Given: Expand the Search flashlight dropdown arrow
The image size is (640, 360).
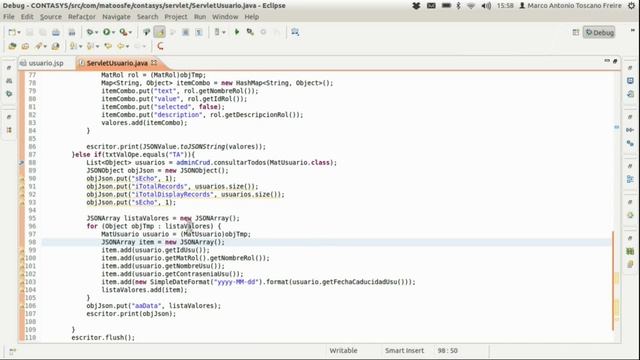Looking at the screenshot, I should [x=45, y=47].
